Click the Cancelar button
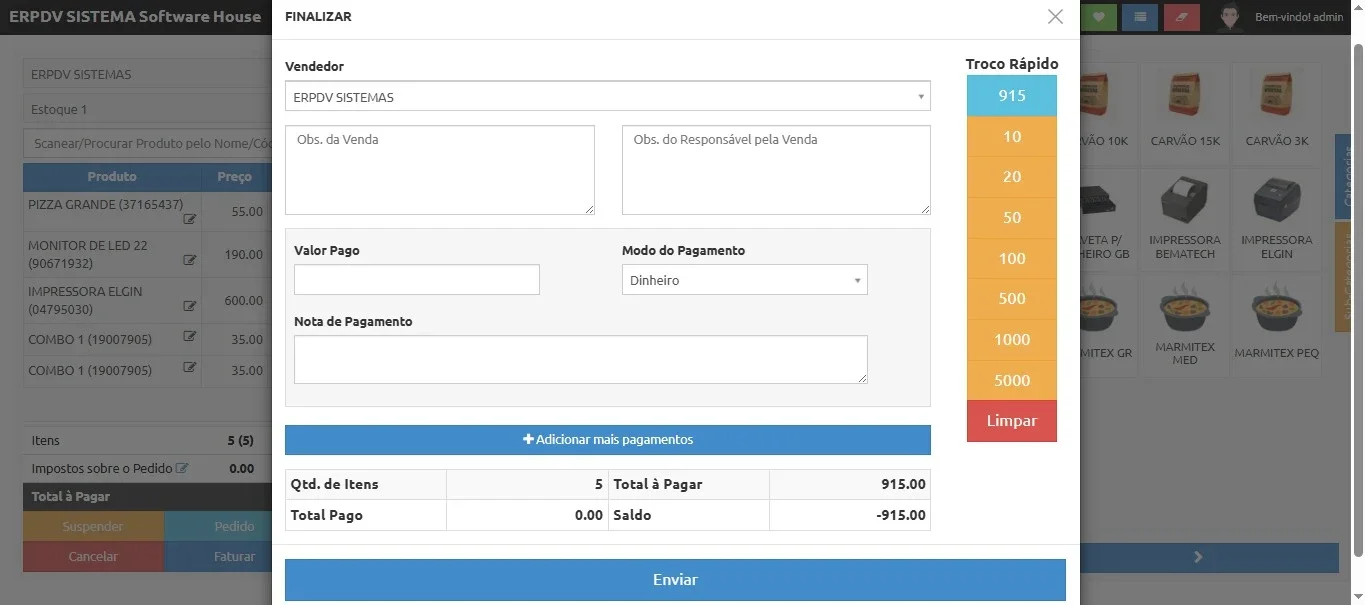Viewport: 1365px width, 605px height. 93,556
